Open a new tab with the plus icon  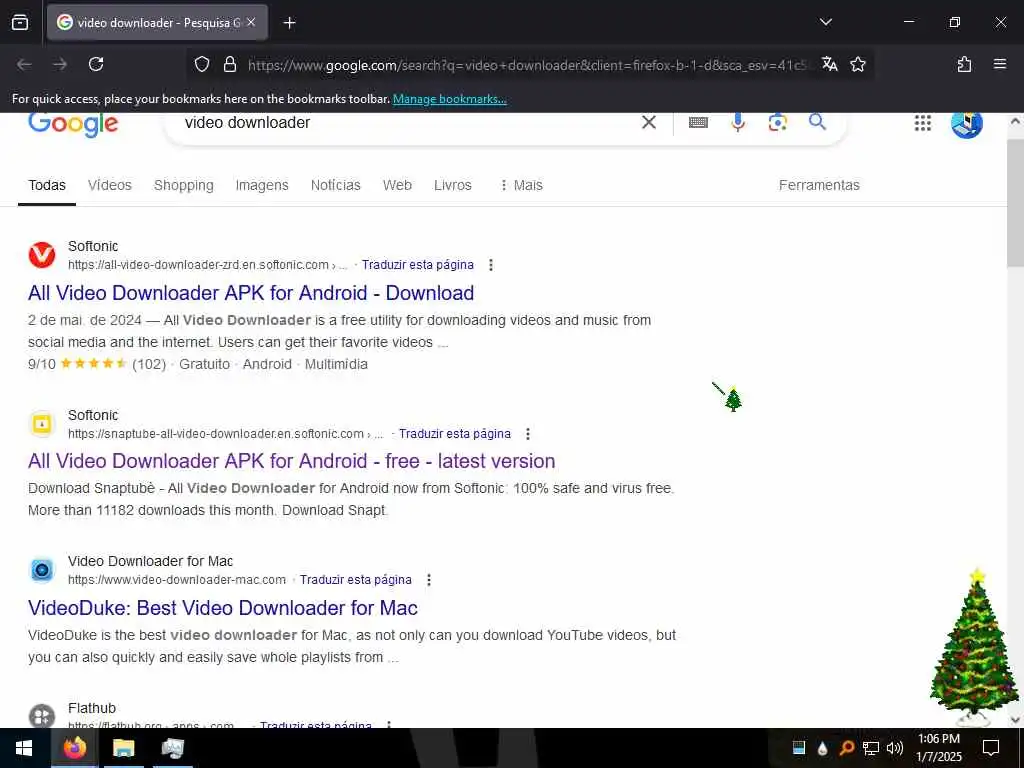click(x=289, y=23)
